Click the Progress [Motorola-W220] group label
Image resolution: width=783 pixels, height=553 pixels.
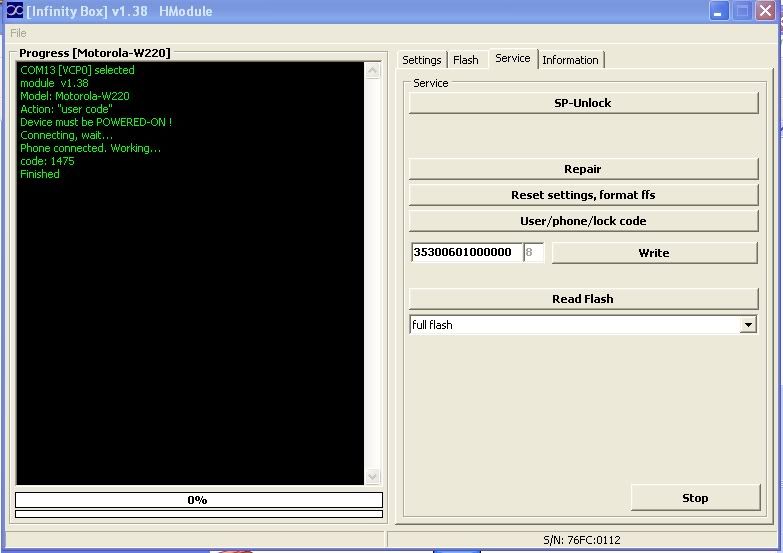[x=95, y=53]
